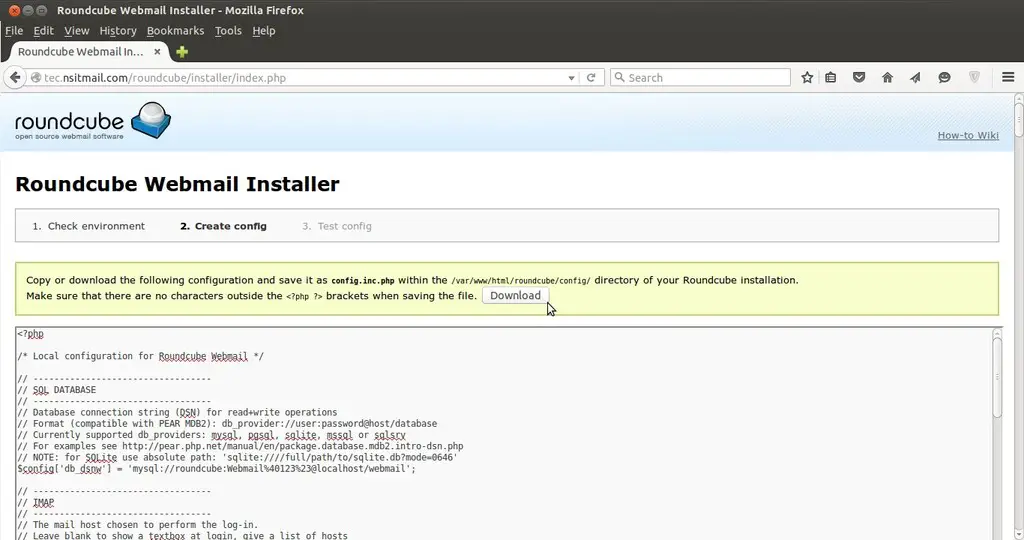Image resolution: width=1024 pixels, height=540 pixels.
Task: Open the Help menu
Action: pyautogui.click(x=264, y=31)
